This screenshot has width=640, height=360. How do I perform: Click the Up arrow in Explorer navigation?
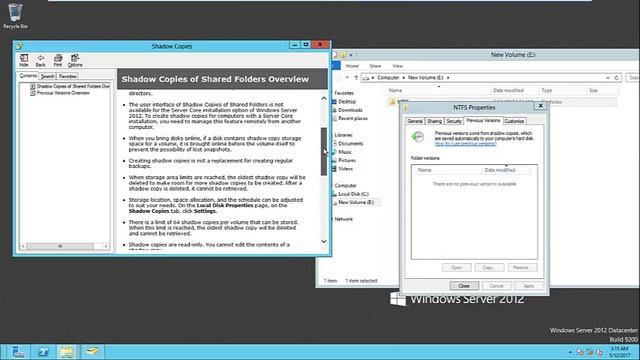coord(356,78)
